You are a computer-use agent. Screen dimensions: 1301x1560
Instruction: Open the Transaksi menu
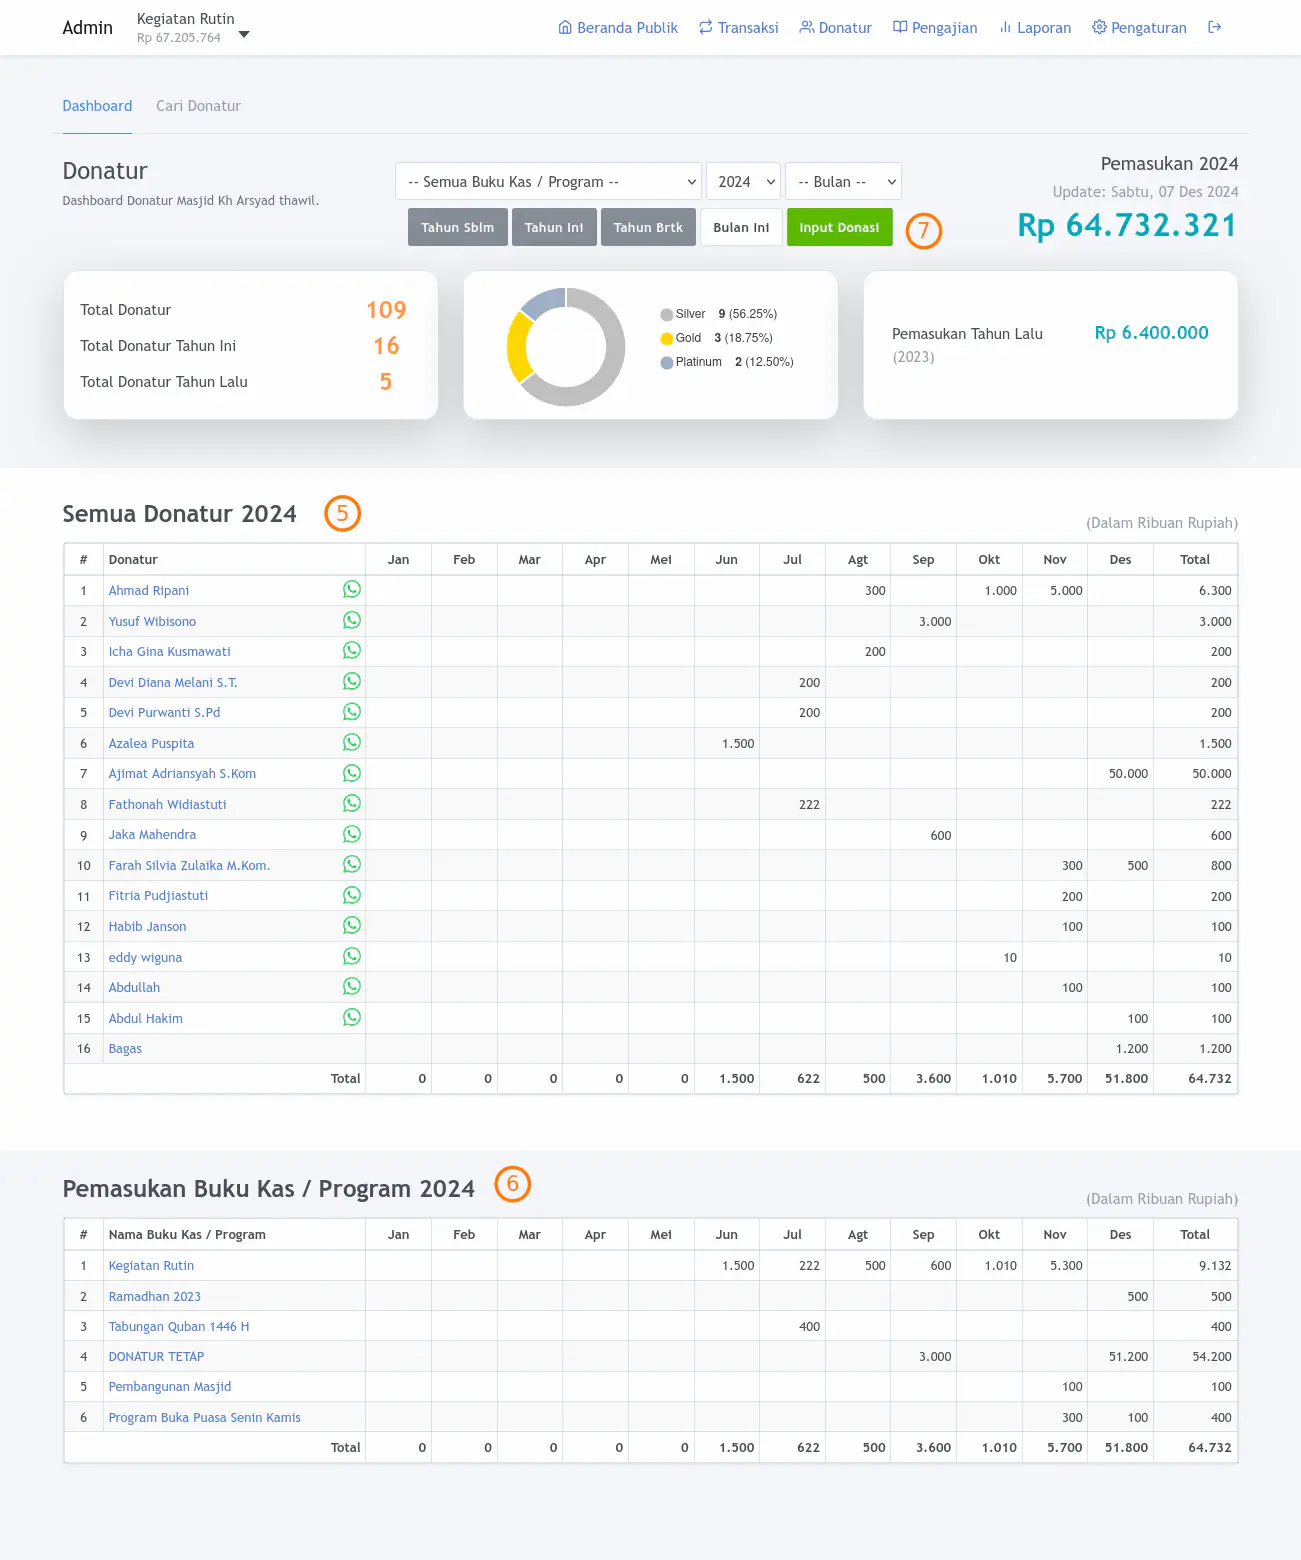coord(738,28)
